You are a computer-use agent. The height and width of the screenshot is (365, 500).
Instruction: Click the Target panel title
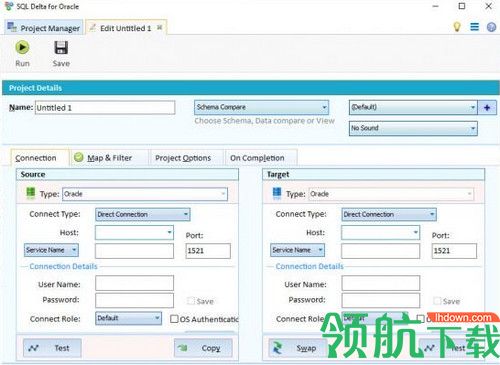point(278,175)
